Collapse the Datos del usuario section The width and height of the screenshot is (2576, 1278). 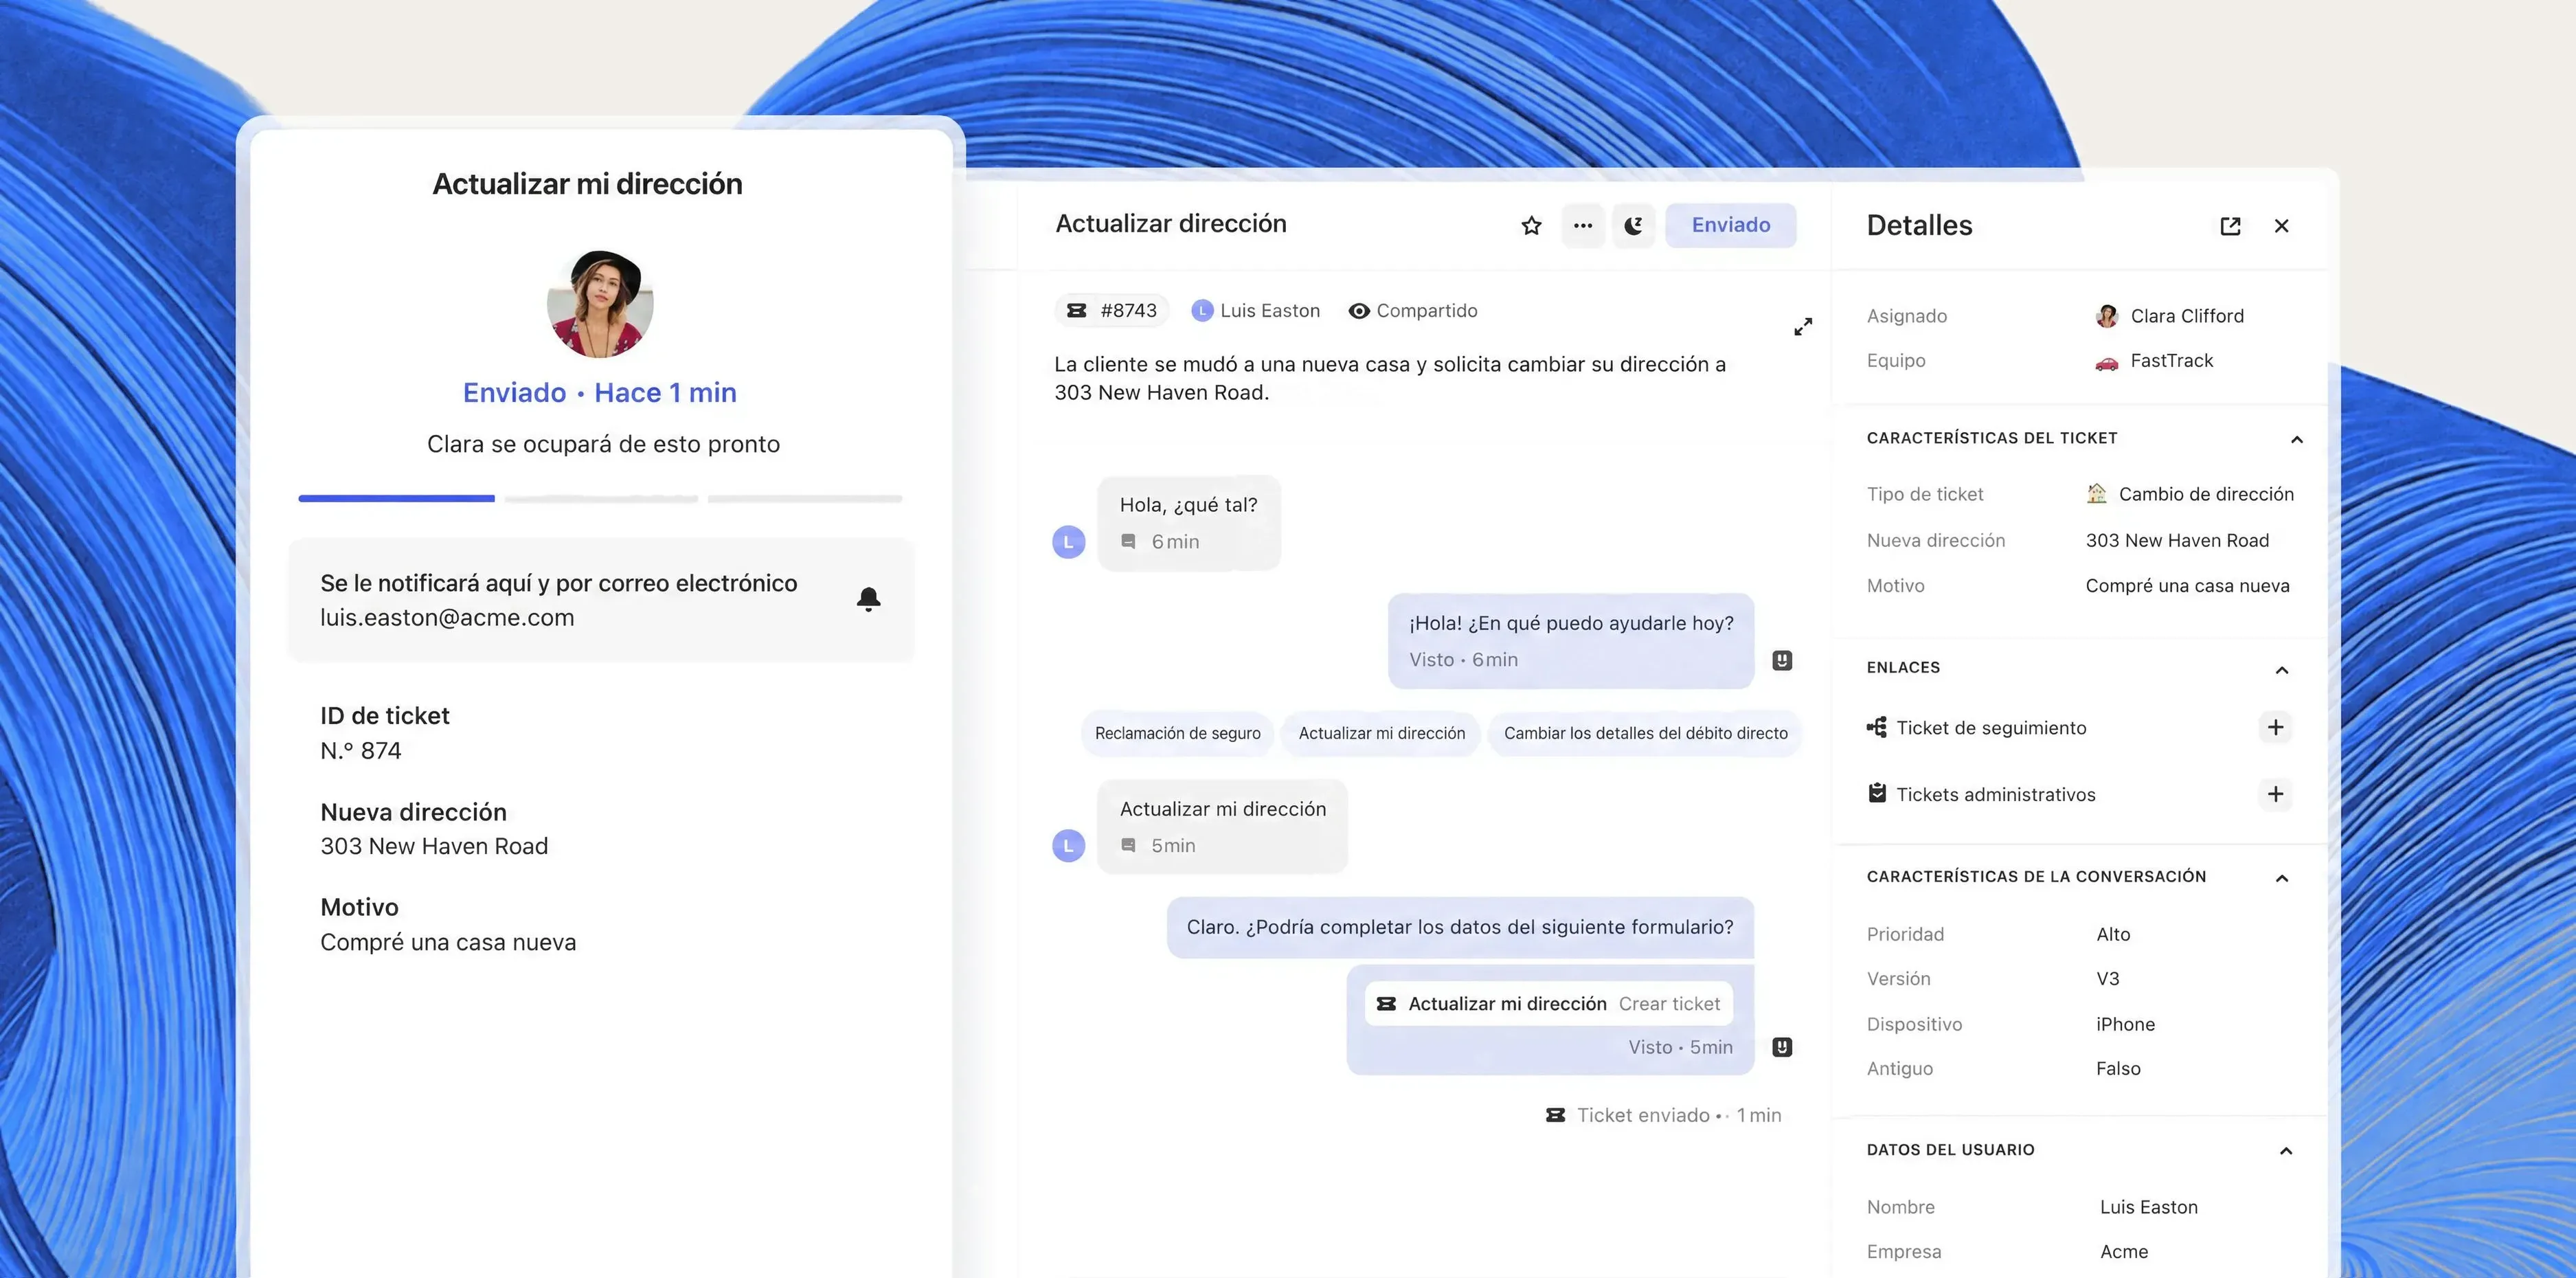(x=2285, y=1151)
